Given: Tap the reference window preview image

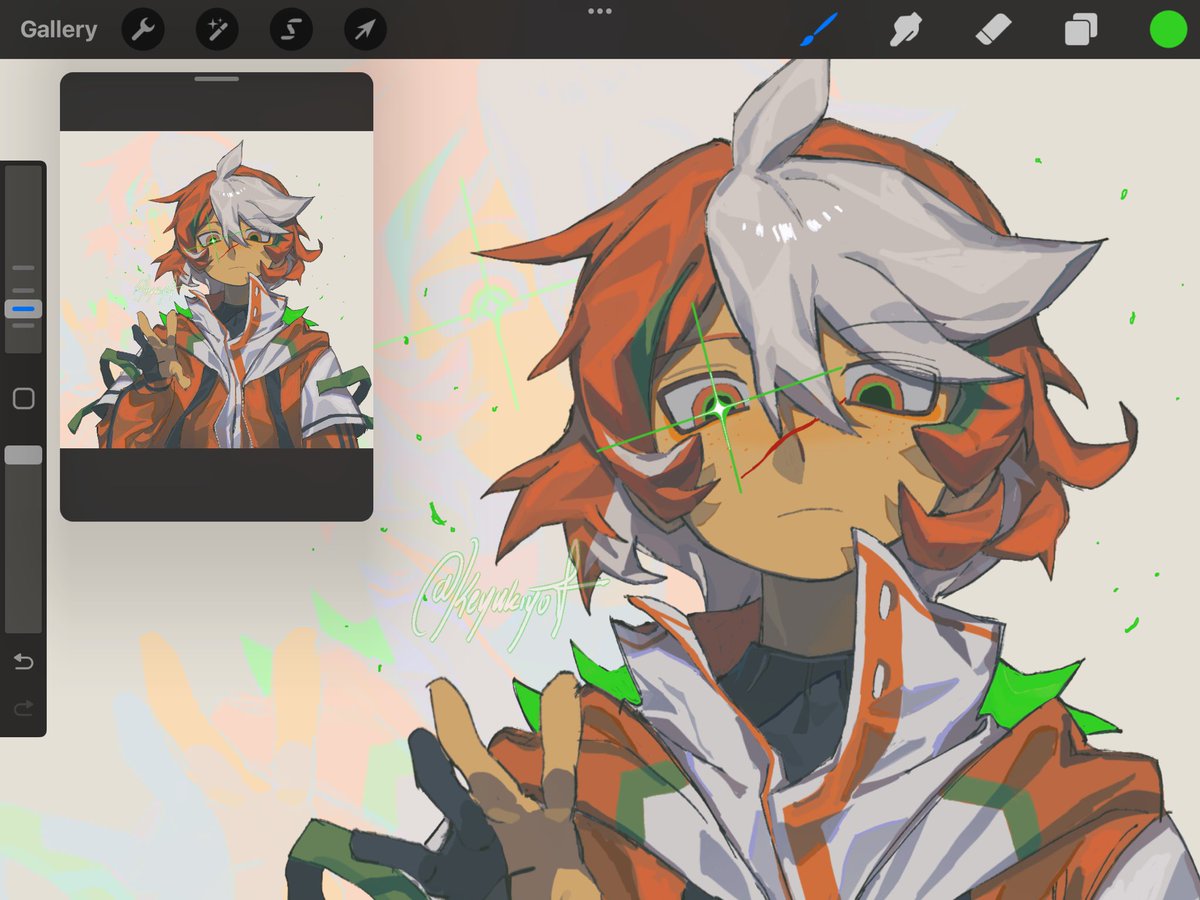Looking at the screenshot, I should [x=216, y=290].
